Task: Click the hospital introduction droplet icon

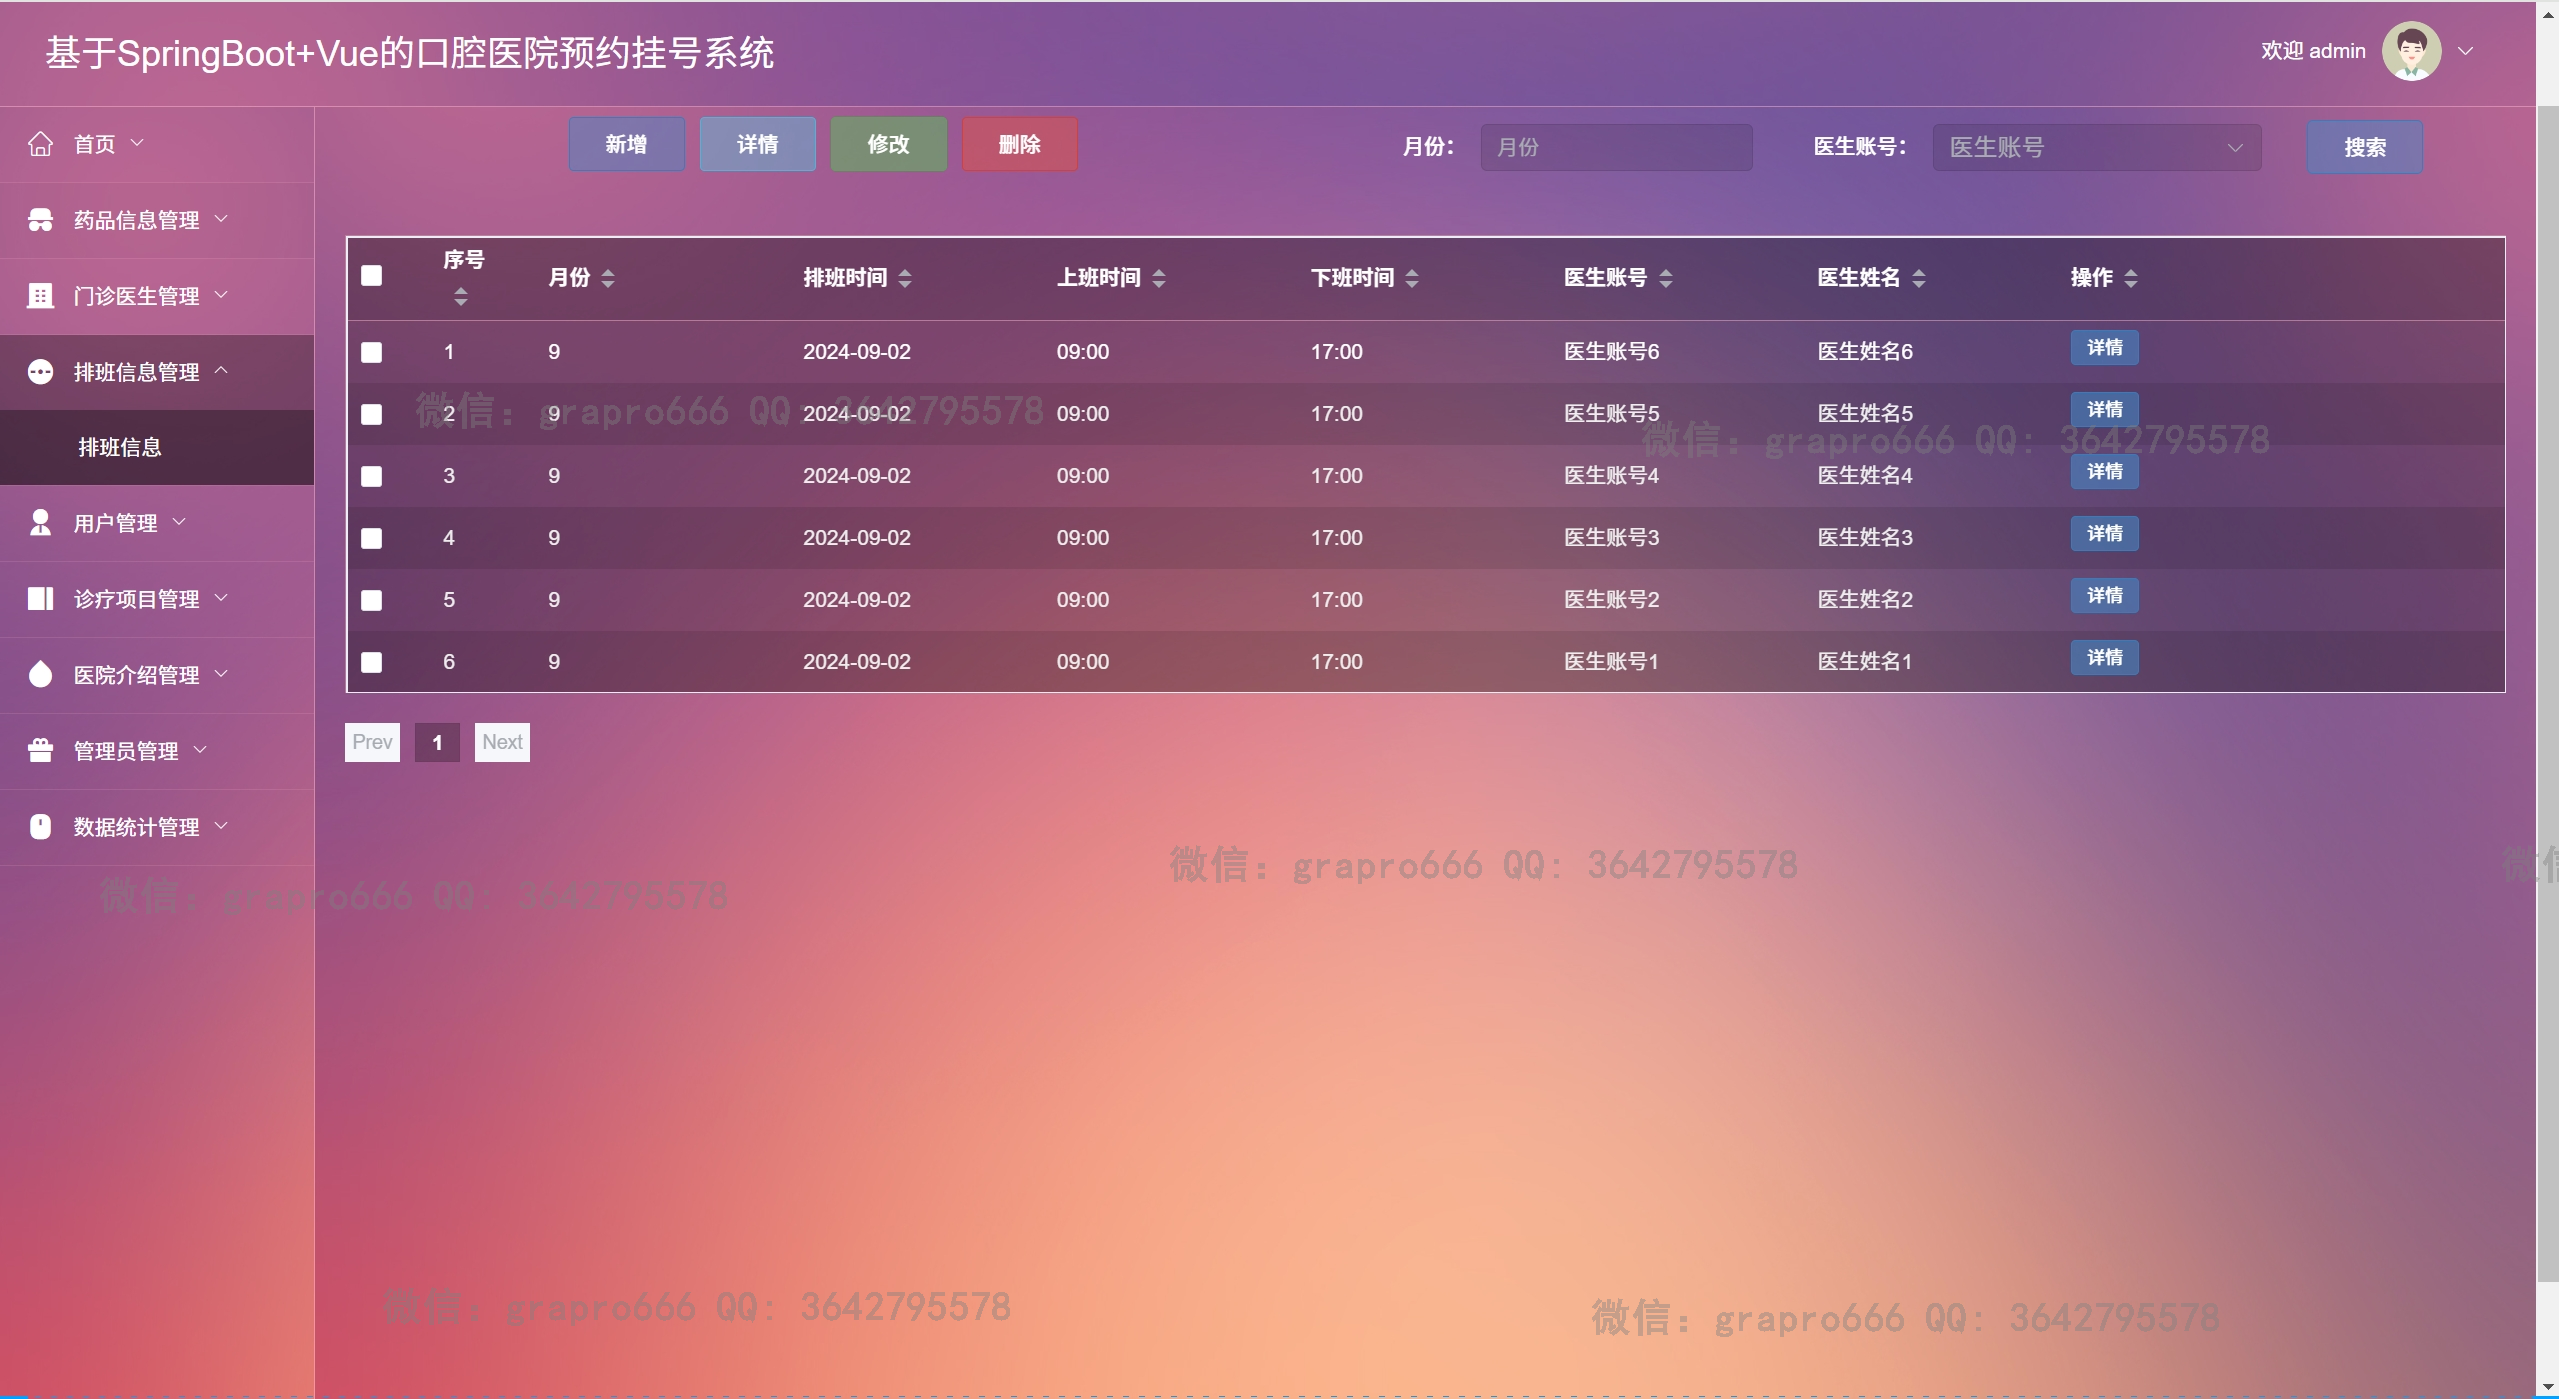Action: (x=40, y=675)
